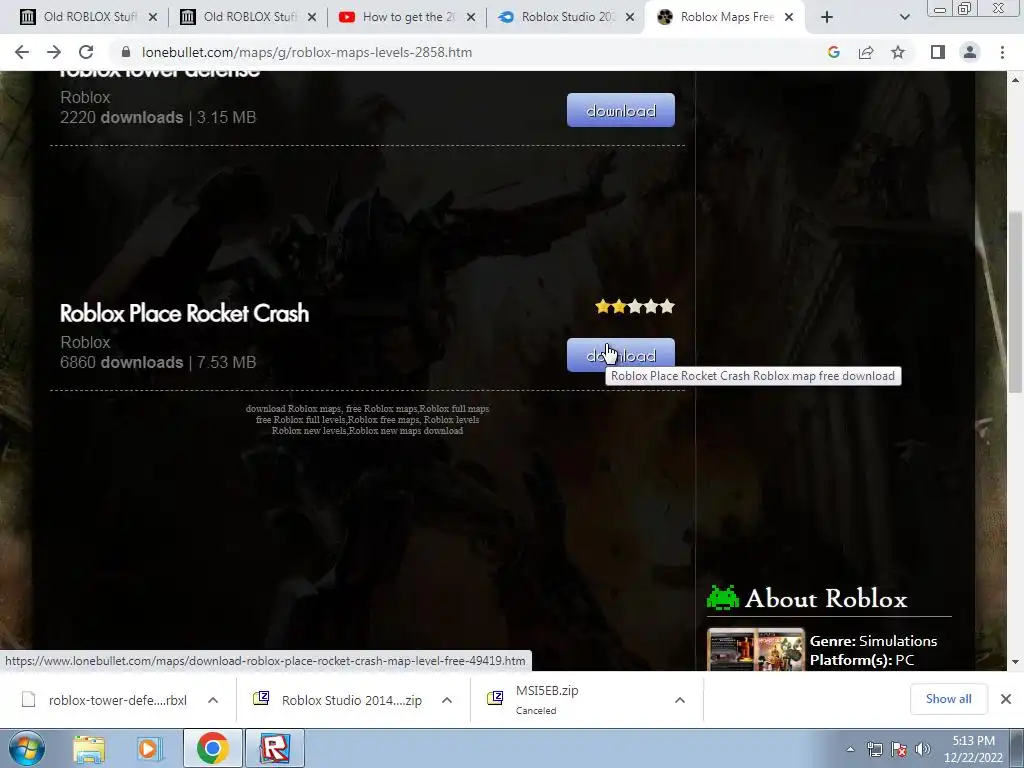Select Chrome in the taskbar
The width and height of the screenshot is (1024, 768).
click(213, 748)
